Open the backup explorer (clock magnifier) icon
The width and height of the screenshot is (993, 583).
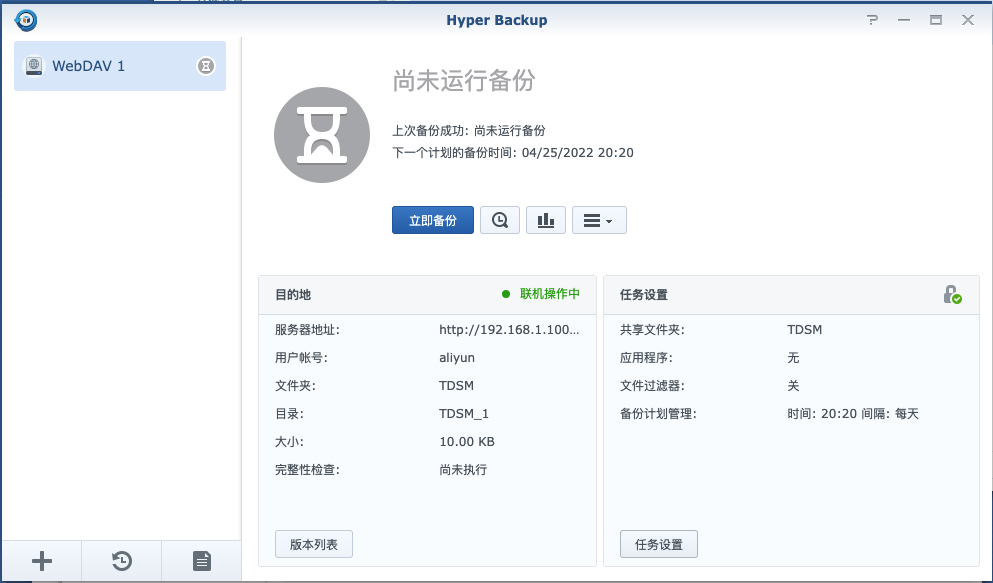tap(500, 220)
